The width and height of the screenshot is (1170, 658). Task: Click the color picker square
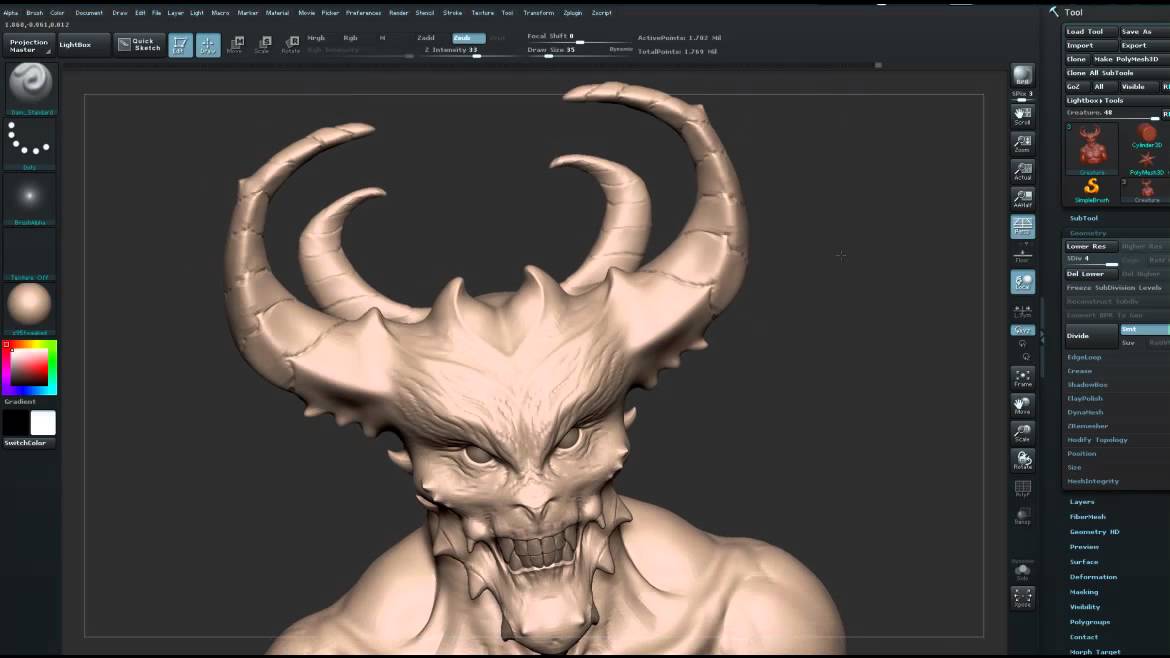(x=29, y=368)
